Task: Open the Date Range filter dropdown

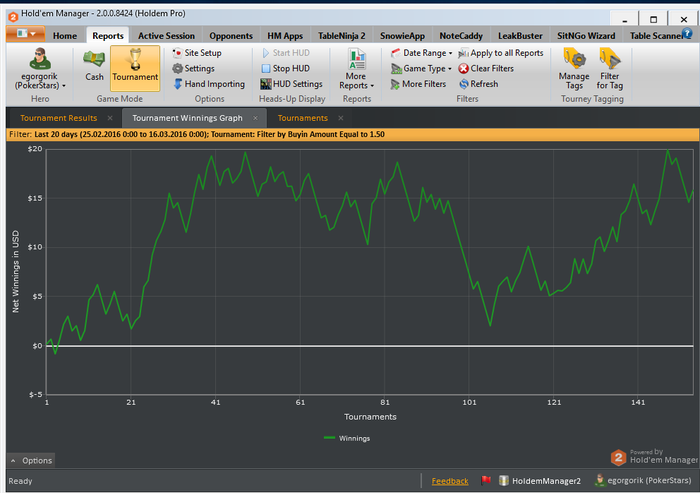Action: coord(421,53)
